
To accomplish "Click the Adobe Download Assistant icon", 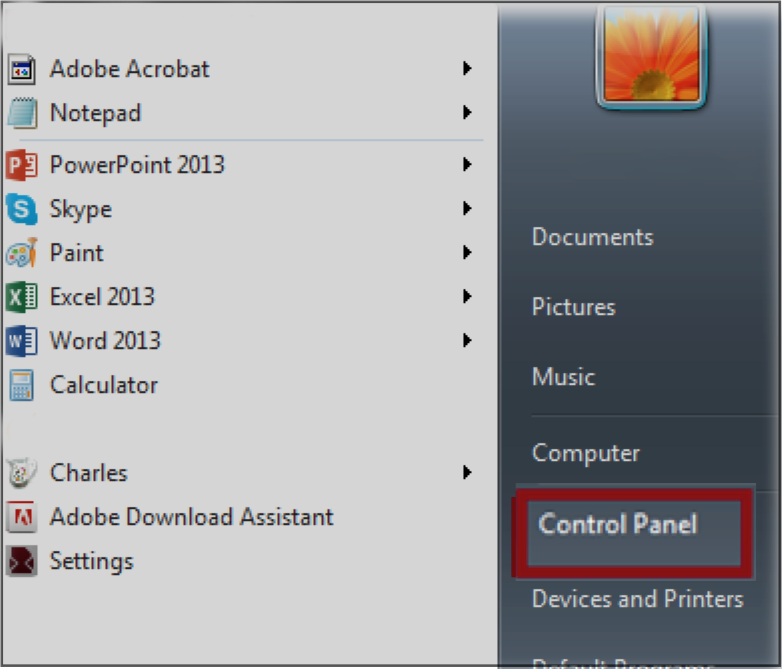I will click(21, 517).
